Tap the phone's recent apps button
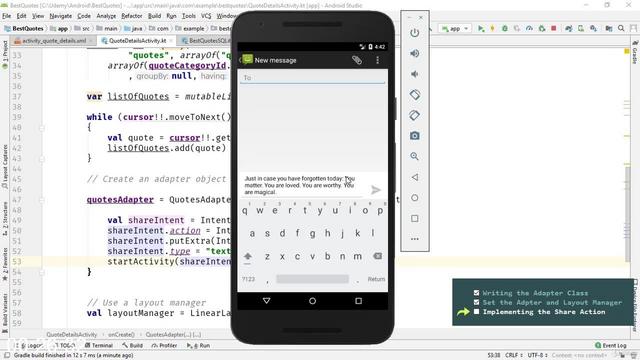Viewport: 640px width, 360px height. [358, 301]
